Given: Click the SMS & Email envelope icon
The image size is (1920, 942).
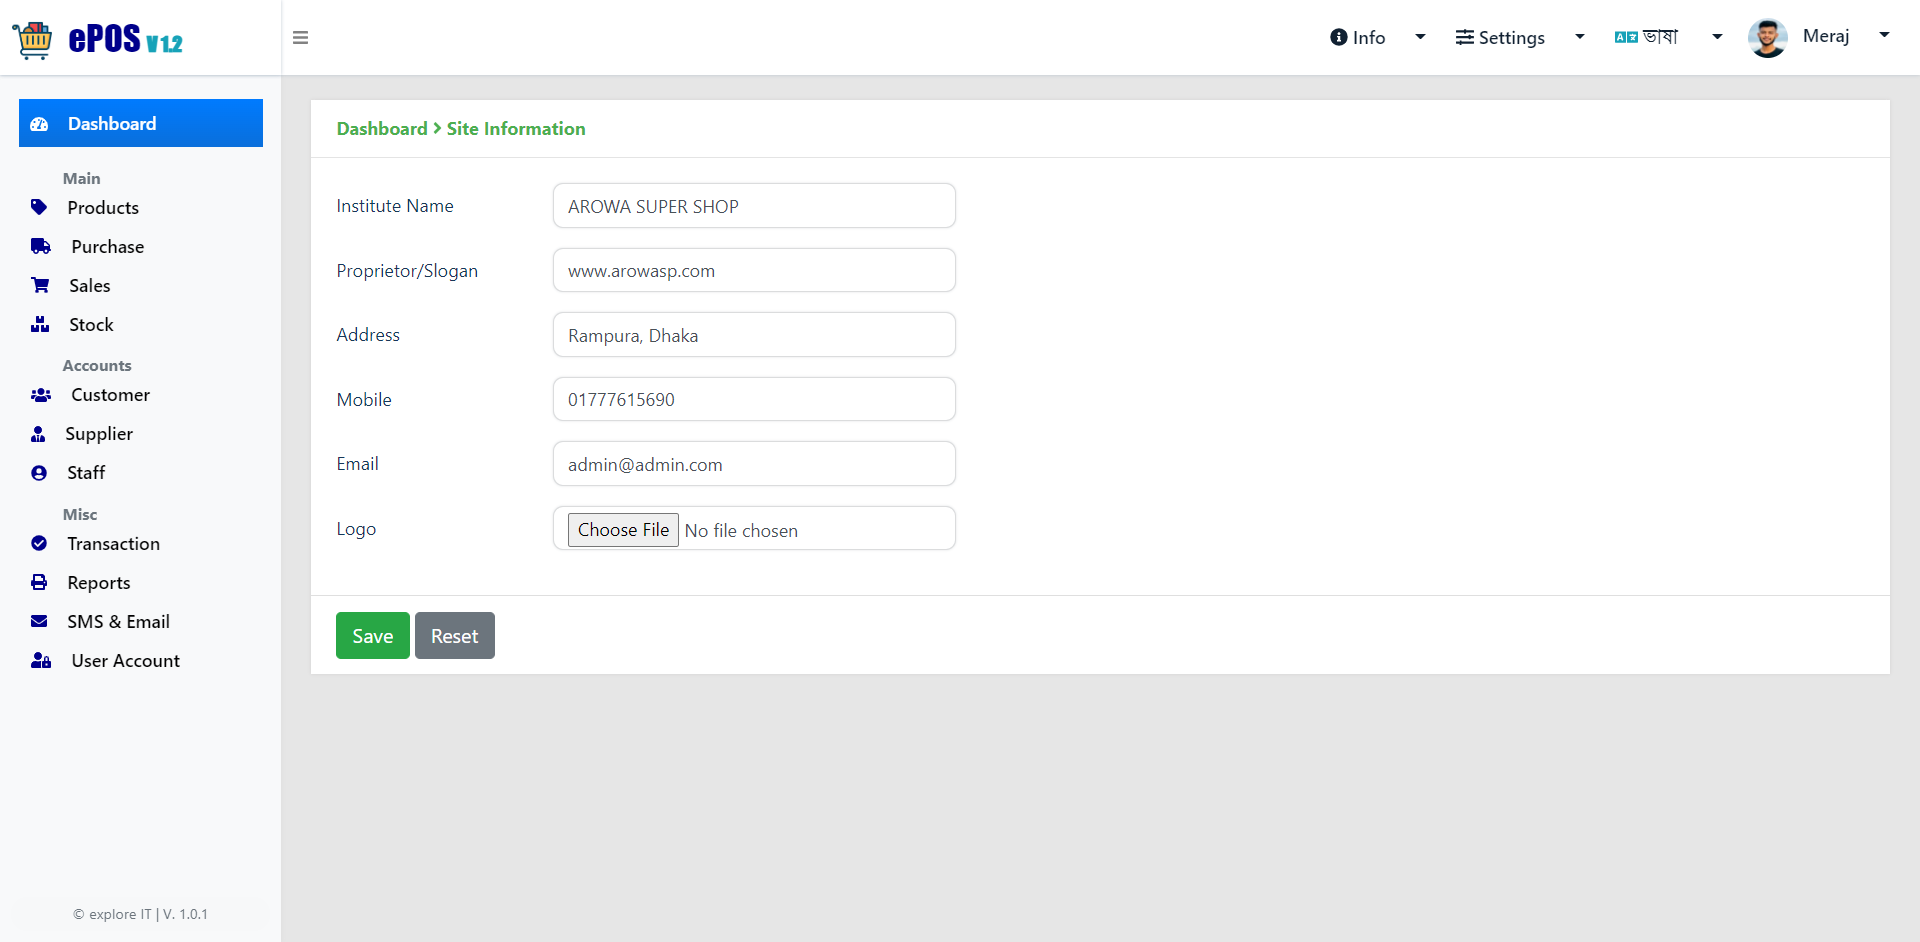Looking at the screenshot, I should (39, 621).
